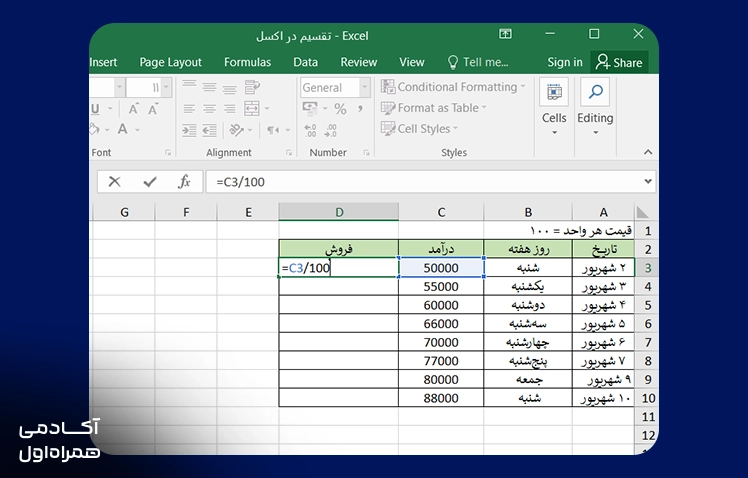Open the text Orientation tool
The image size is (748, 478).
click(237, 130)
